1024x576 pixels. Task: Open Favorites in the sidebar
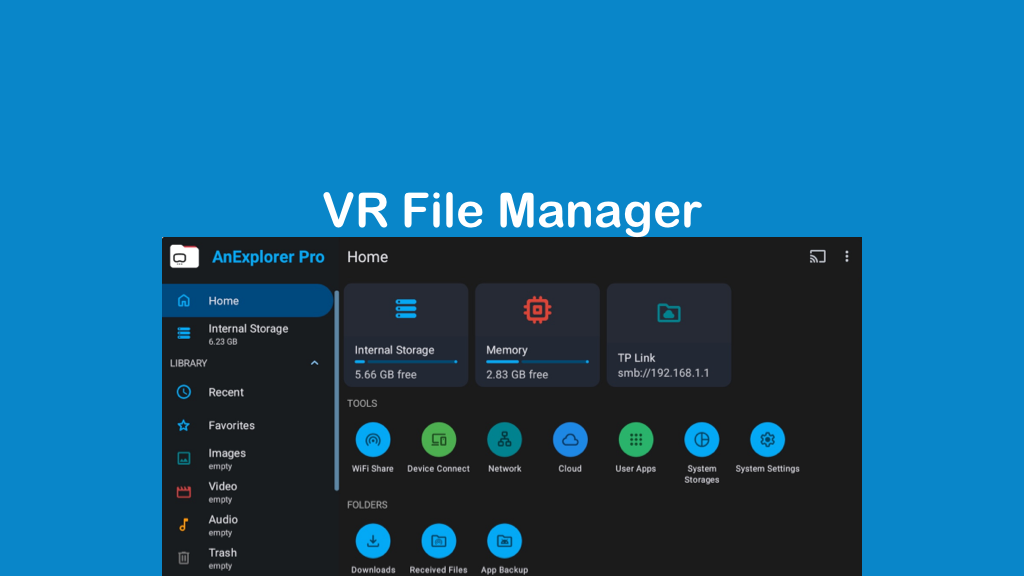click(x=231, y=425)
